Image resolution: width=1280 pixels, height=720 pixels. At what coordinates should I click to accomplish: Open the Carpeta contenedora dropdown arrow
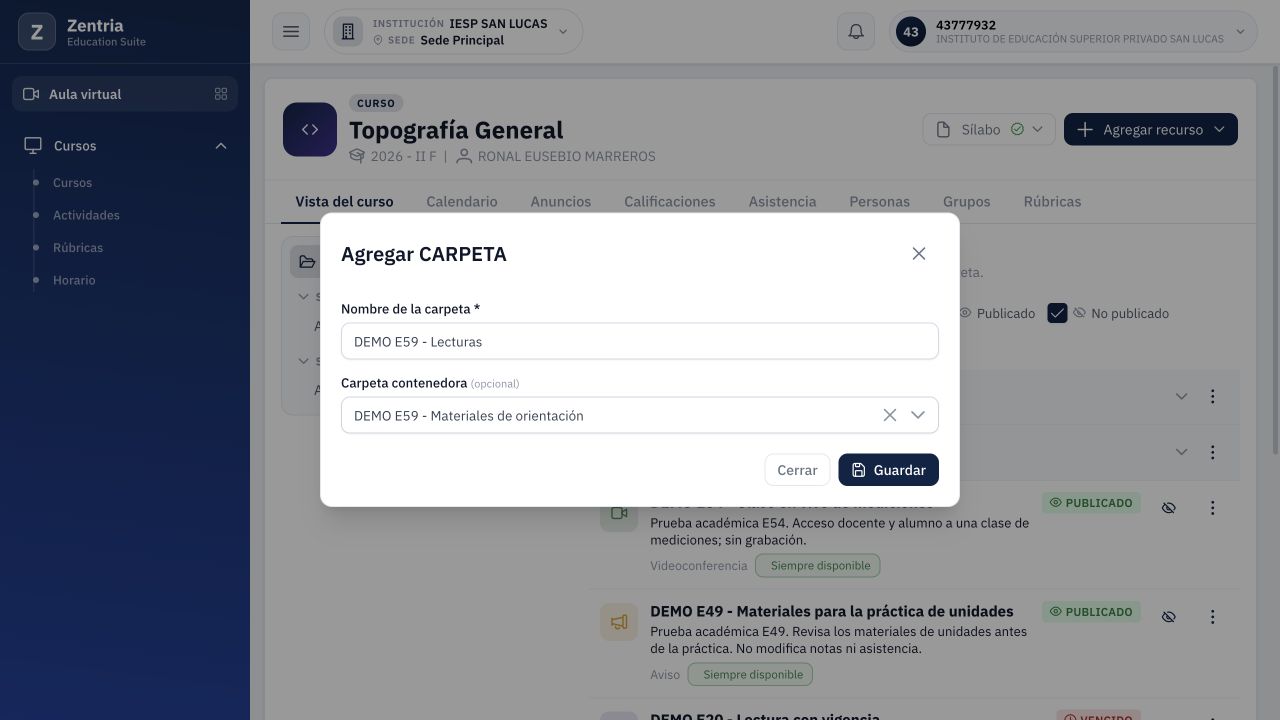pos(918,415)
